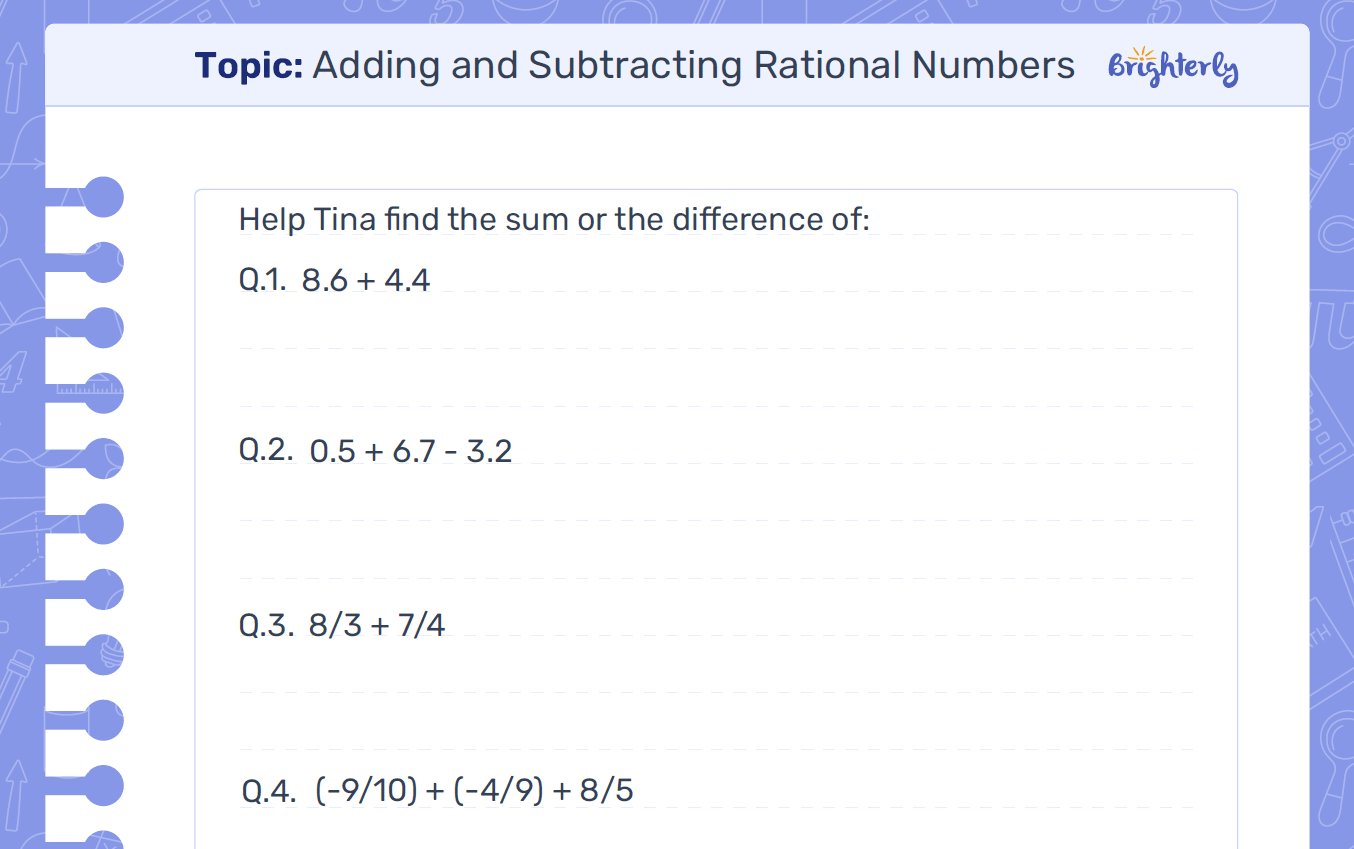Click the "Help Tina find the sum" instruction
Screen dimensions: 1354x849
click(x=554, y=219)
